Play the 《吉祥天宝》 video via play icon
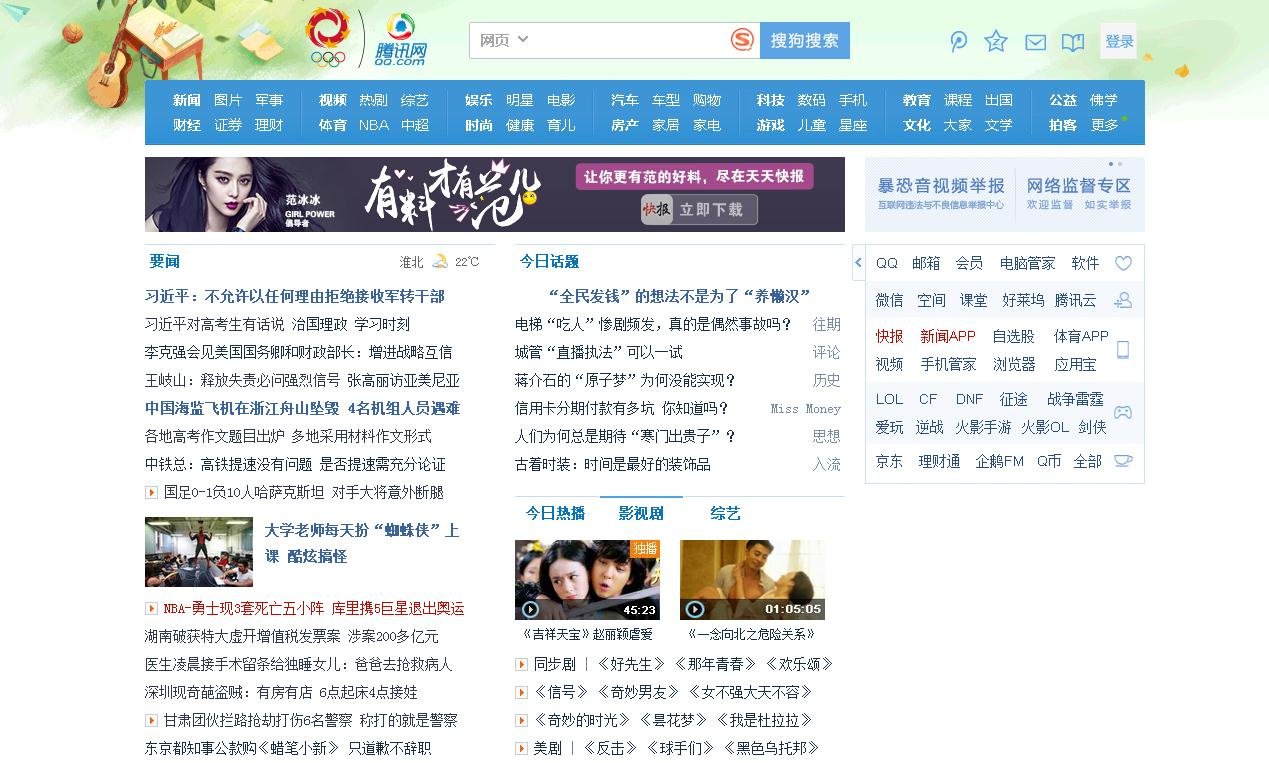The width and height of the screenshot is (1269, 763). (530, 609)
